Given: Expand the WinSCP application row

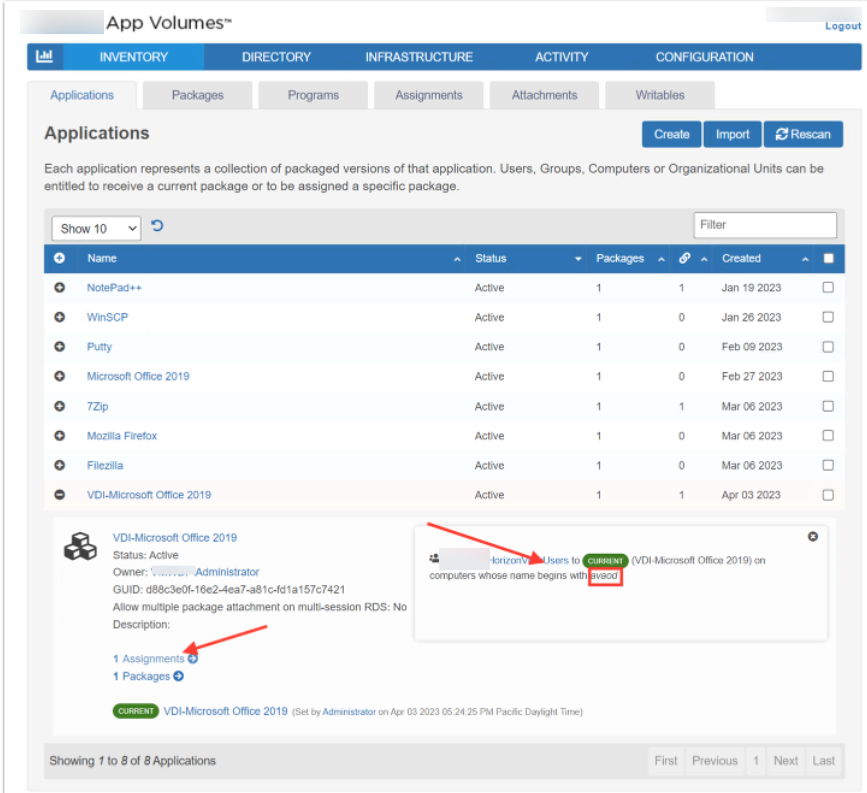Looking at the screenshot, I should (59, 317).
